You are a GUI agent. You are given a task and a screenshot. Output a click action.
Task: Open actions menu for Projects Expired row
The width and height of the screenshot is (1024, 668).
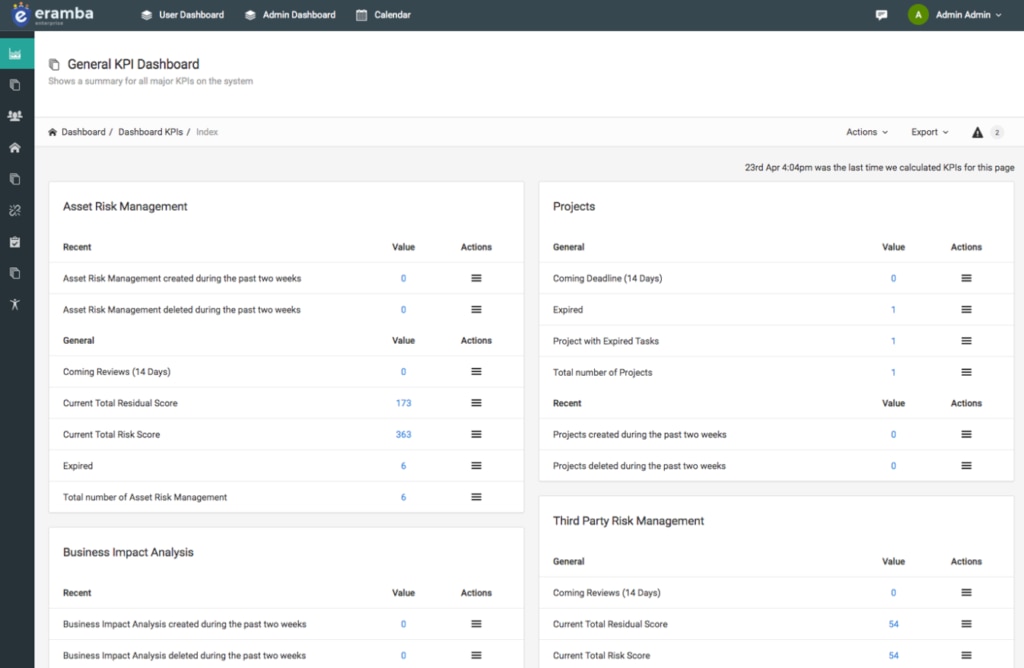[966, 310]
